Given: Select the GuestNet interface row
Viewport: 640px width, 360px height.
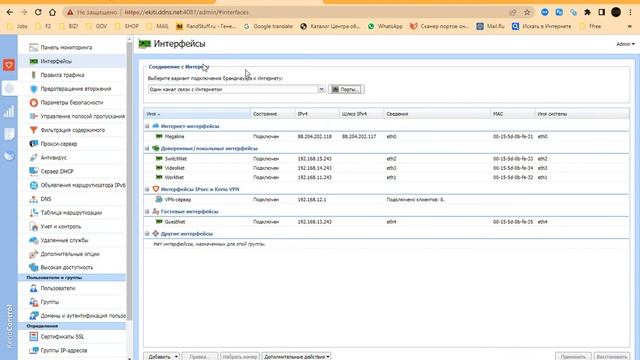Looking at the screenshot, I should point(387,222).
